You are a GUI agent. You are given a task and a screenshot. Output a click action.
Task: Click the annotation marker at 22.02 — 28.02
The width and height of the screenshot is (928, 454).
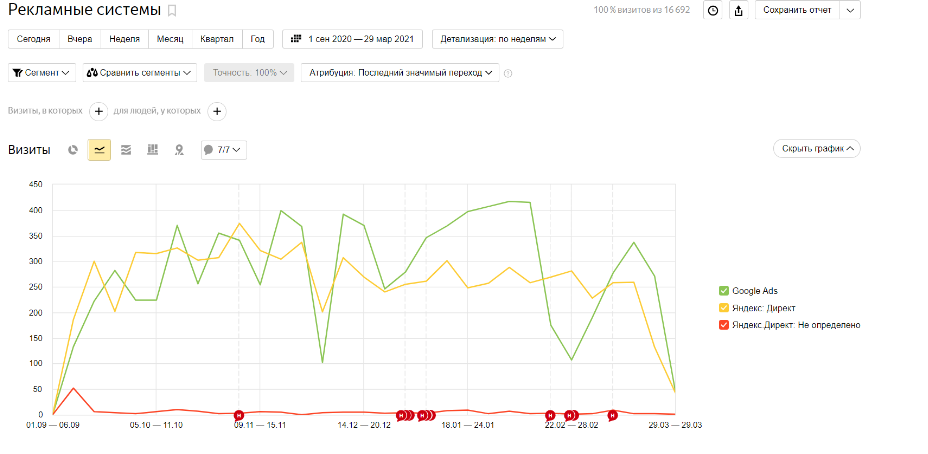[x=571, y=415]
